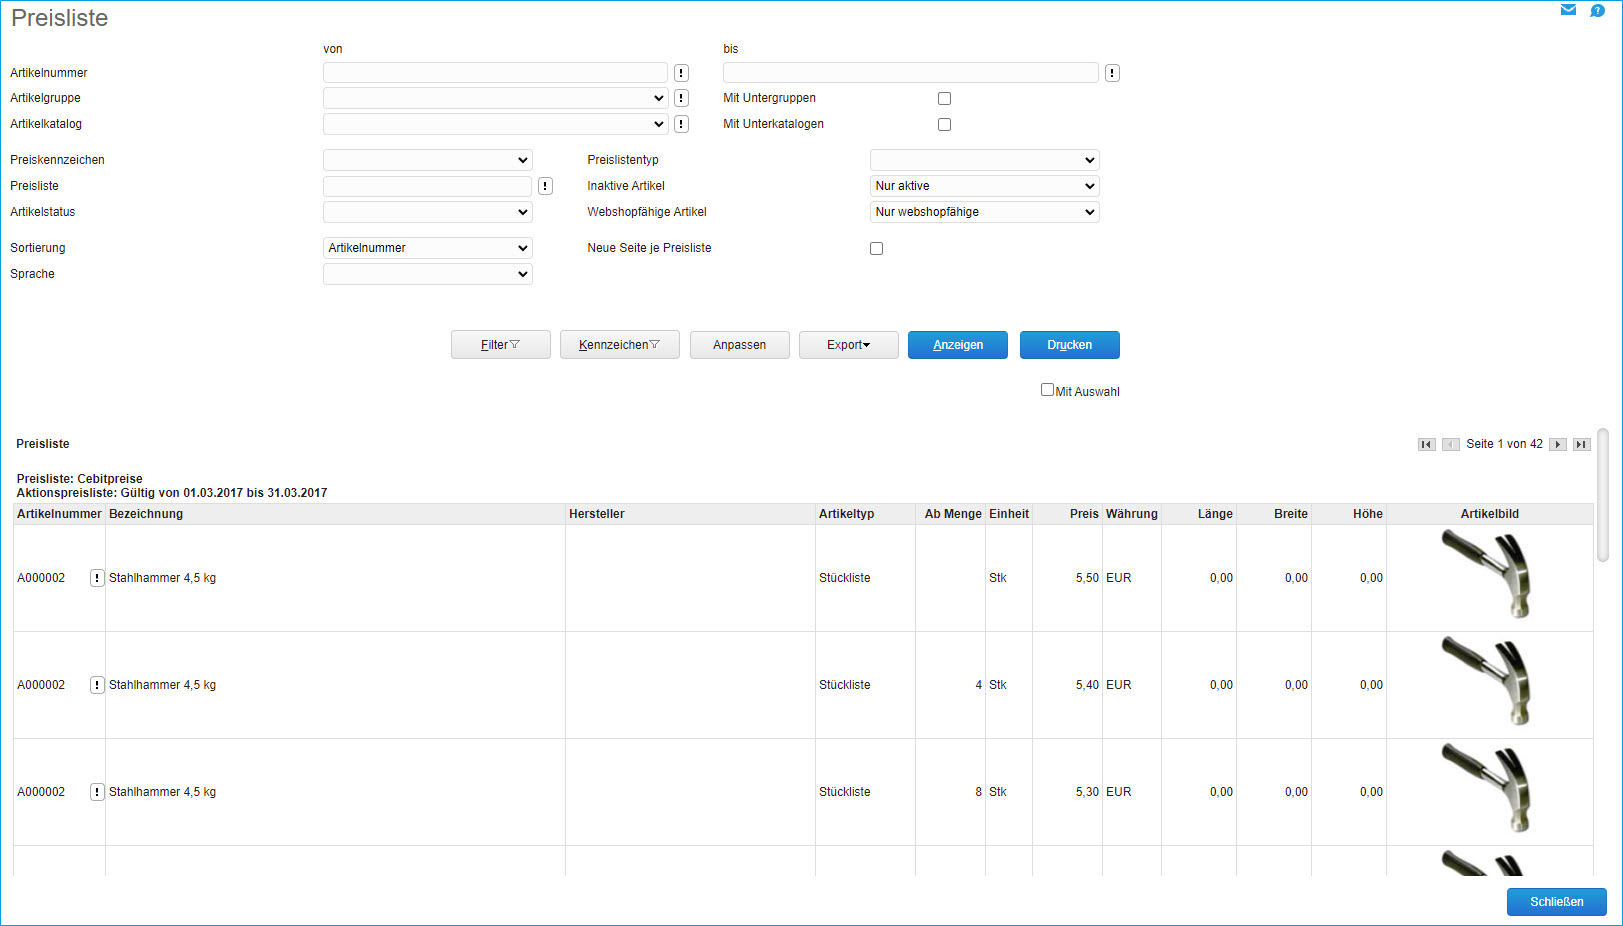Jump to last page of Preisliste

pos(1581,444)
